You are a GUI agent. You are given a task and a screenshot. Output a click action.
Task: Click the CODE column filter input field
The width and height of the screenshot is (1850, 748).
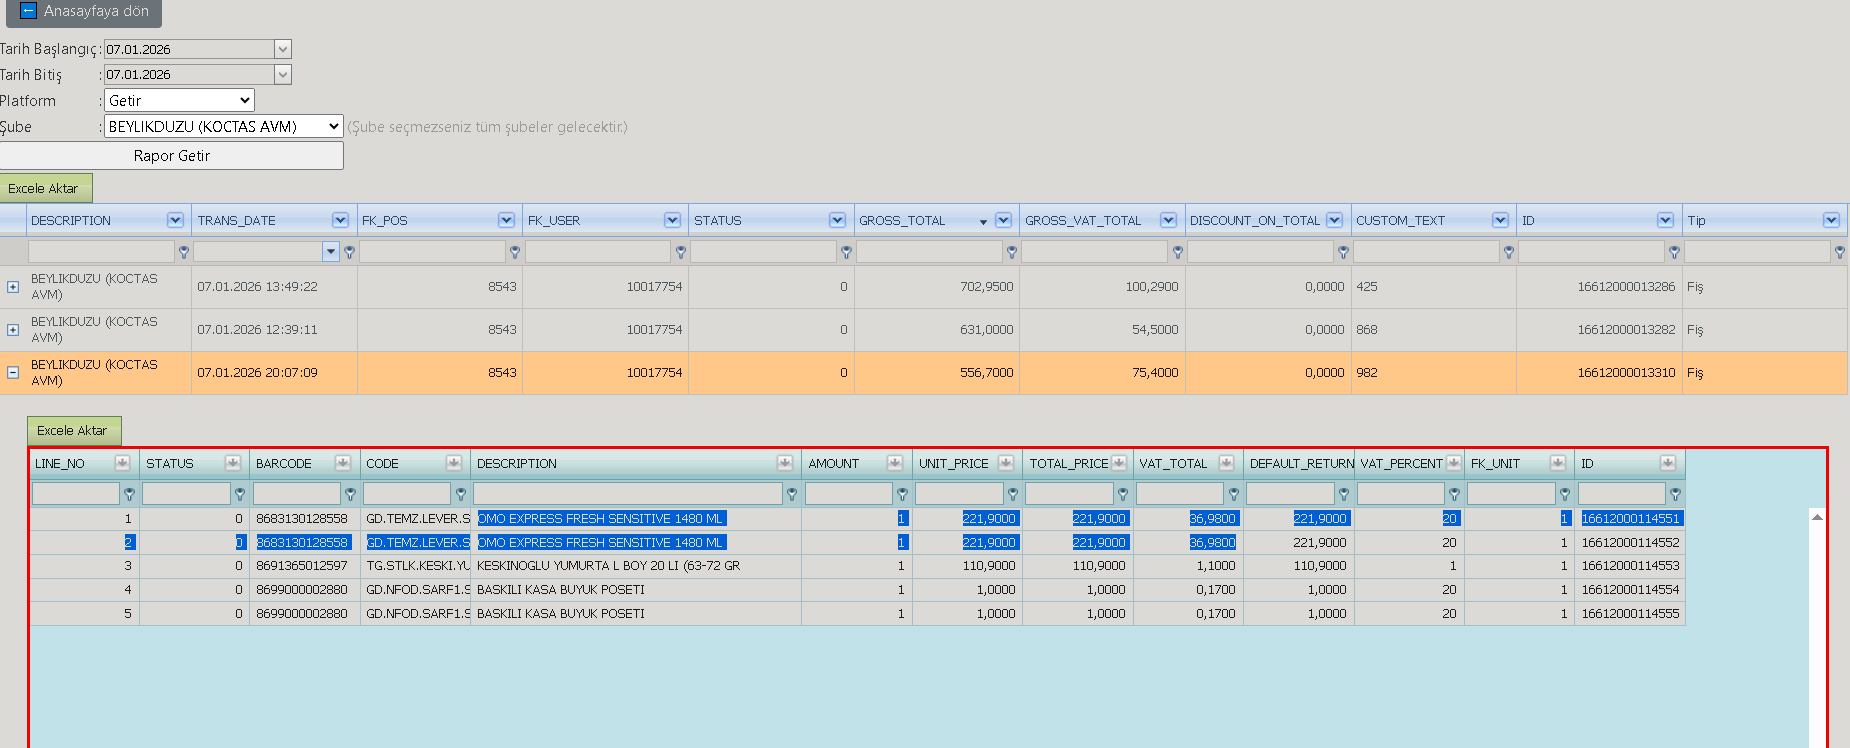pos(407,494)
